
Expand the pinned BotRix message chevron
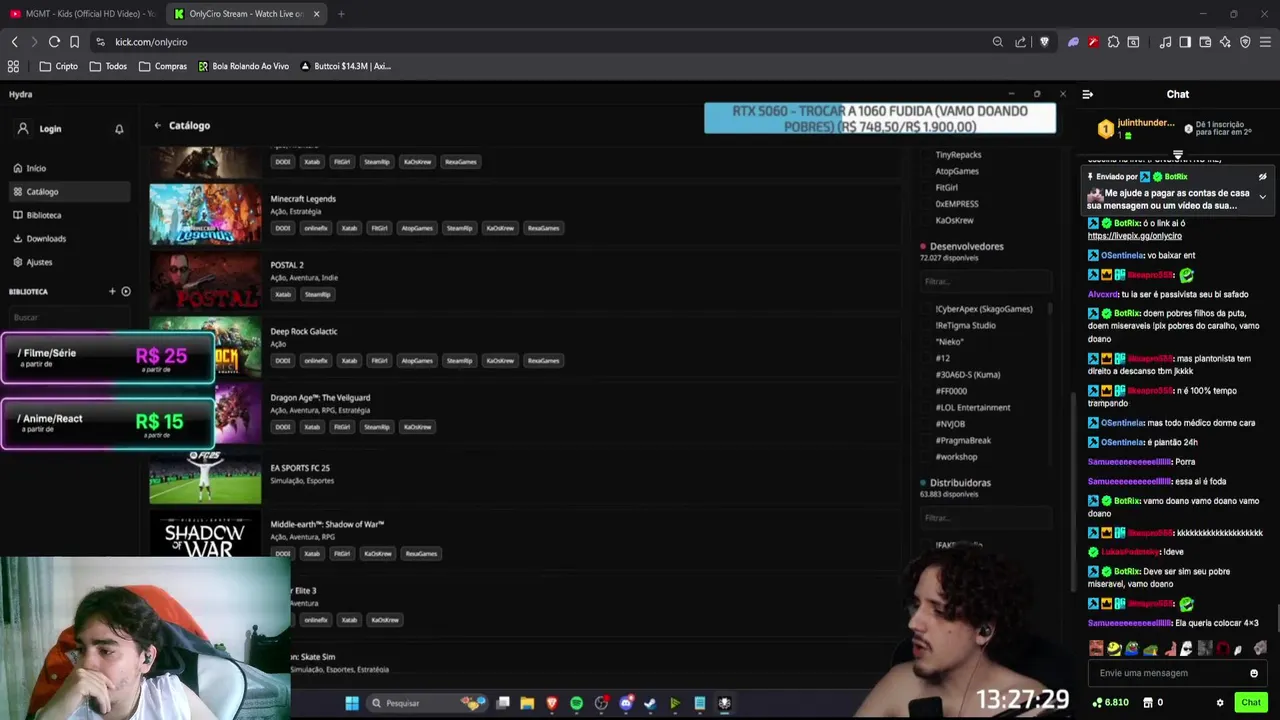(x=1262, y=197)
